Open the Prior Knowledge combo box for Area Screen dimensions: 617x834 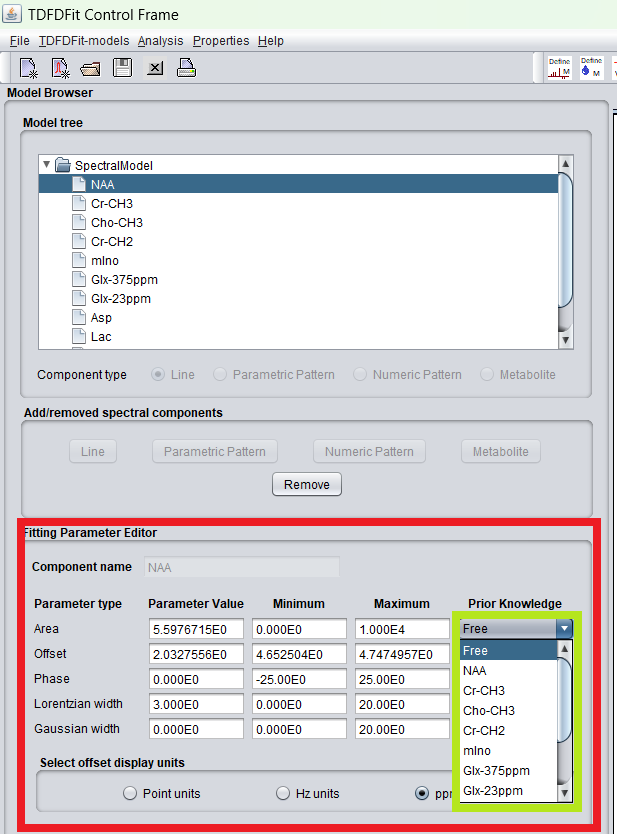tap(516, 629)
